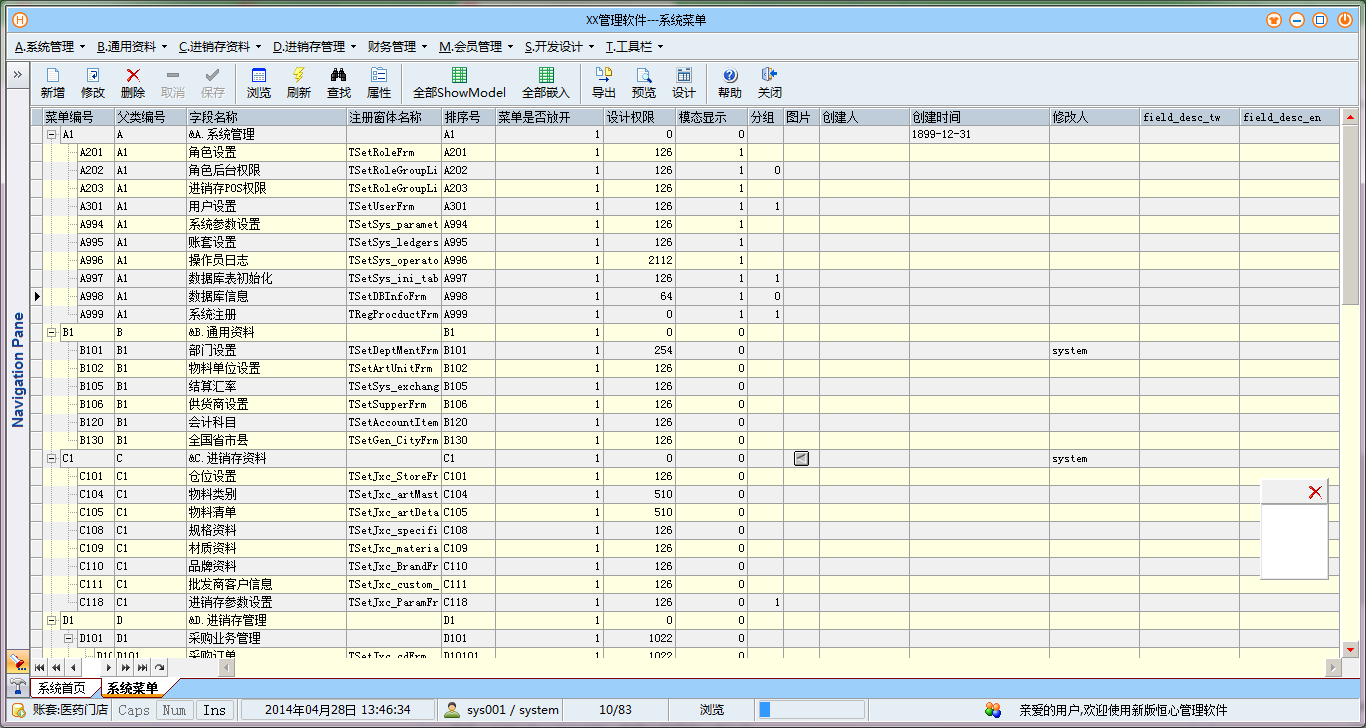Collapse the D1 进销存管理 tree node
The height and width of the screenshot is (728, 1366).
[x=51, y=620]
